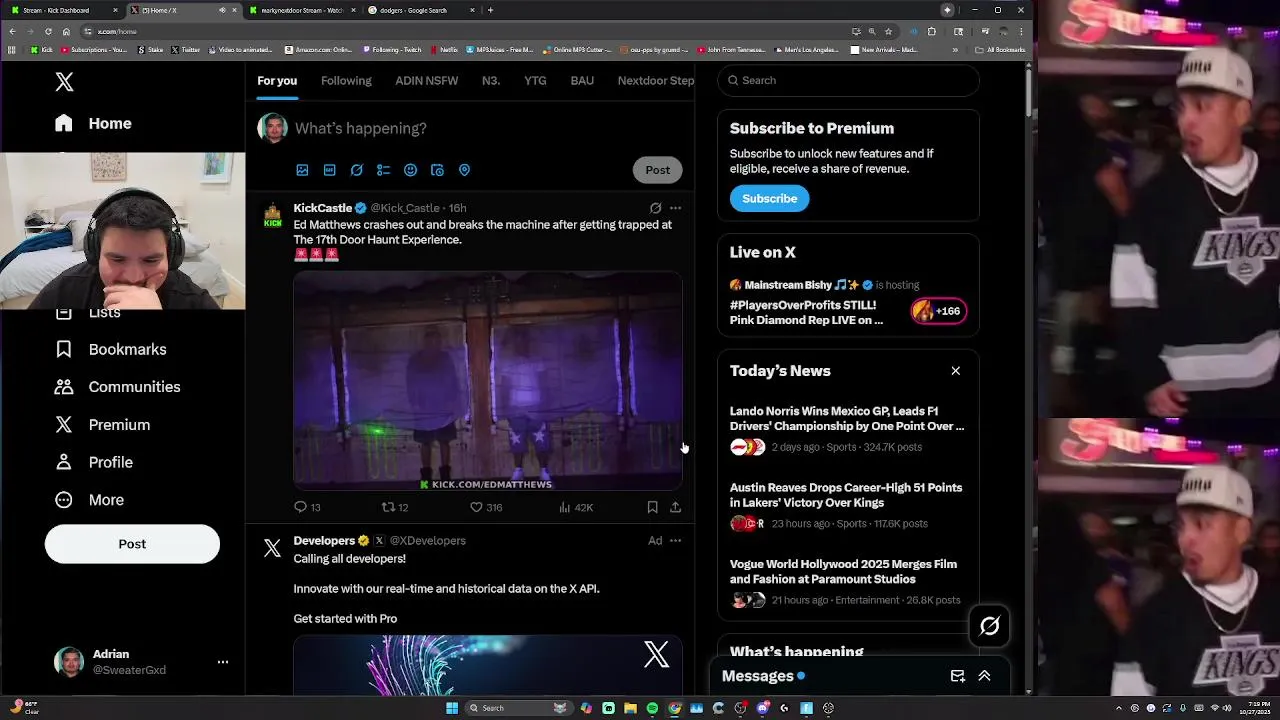Screen dimensions: 1280x720
Task: Open All Bookmarks folder
Action: (x=1000, y=49)
